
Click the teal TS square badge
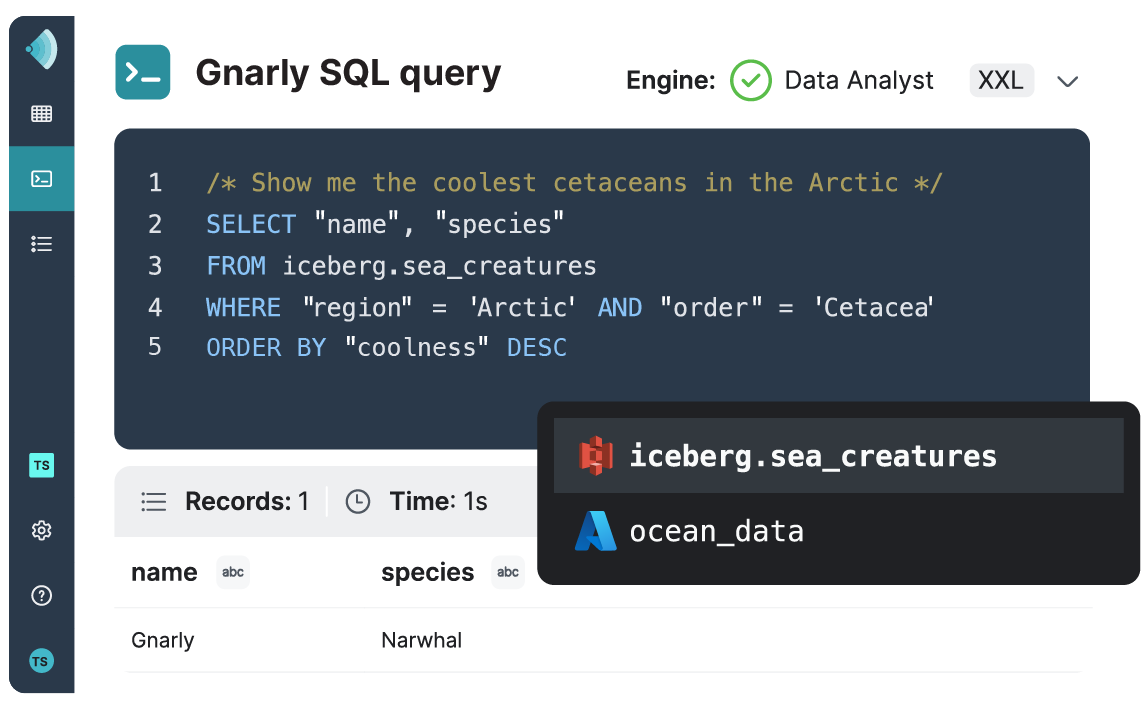click(x=42, y=465)
